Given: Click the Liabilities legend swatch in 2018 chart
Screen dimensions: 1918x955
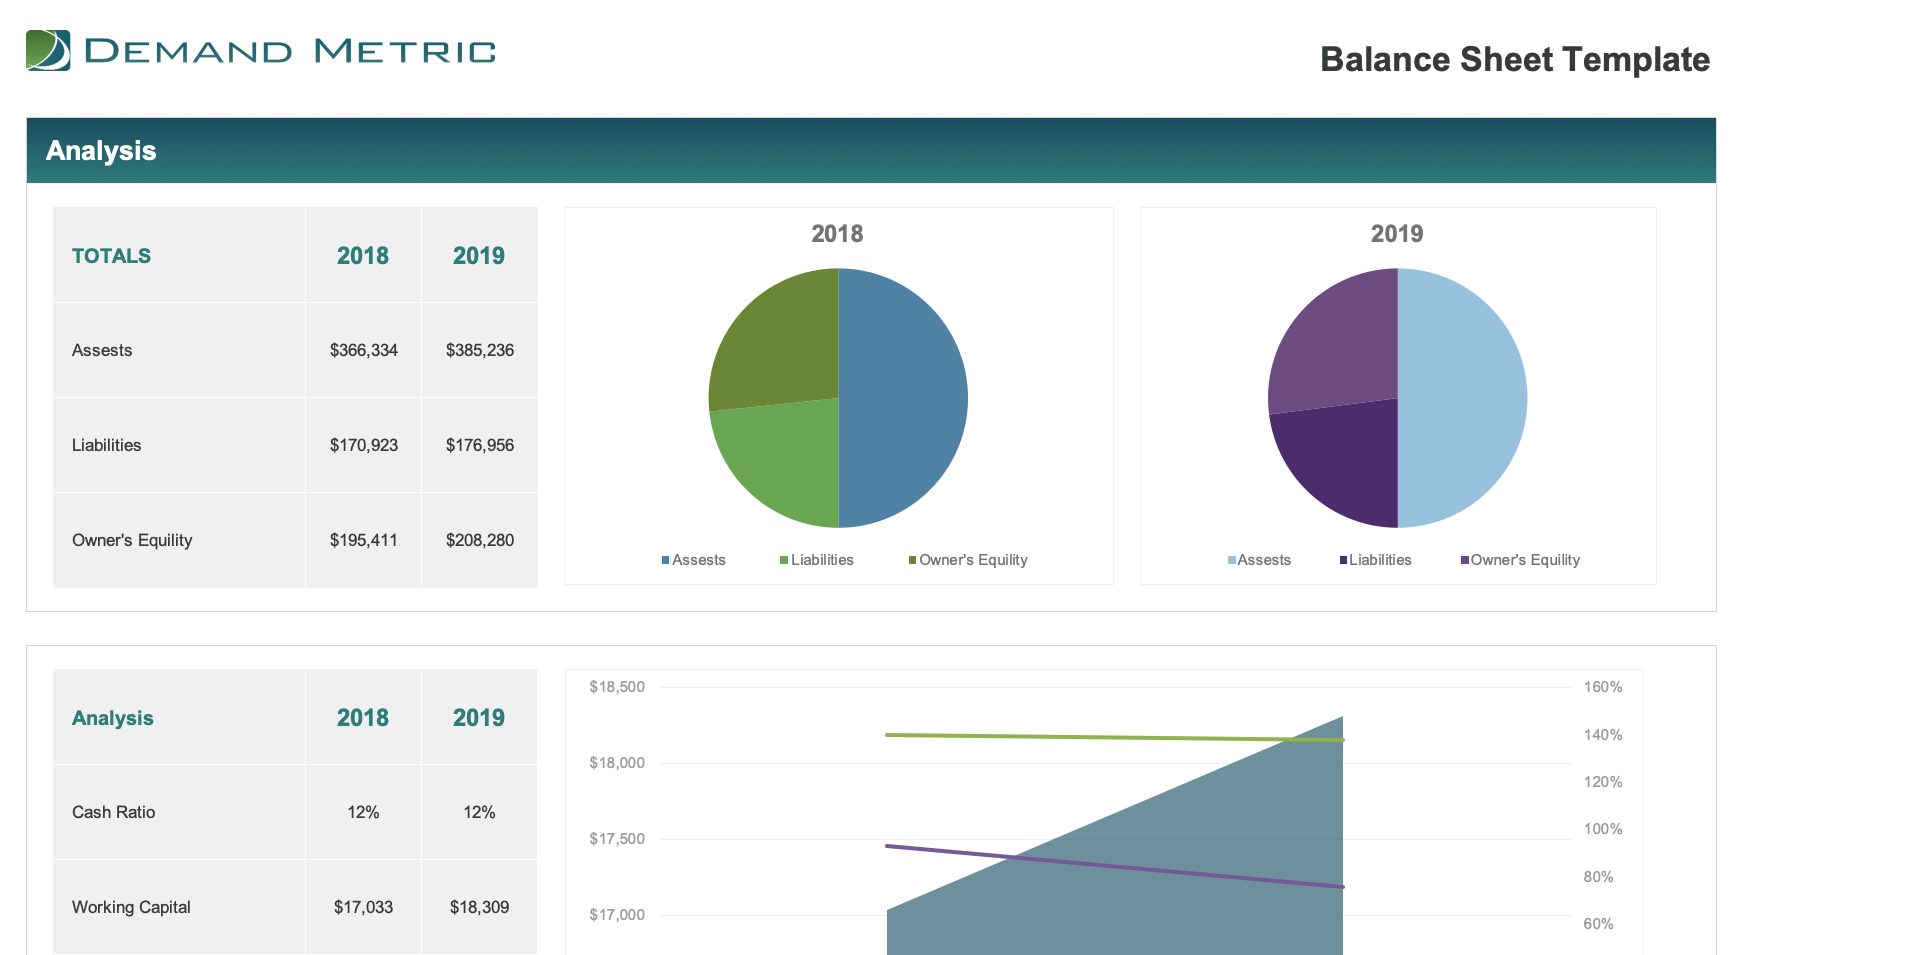Looking at the screenshot, I should tap(784, 560).
